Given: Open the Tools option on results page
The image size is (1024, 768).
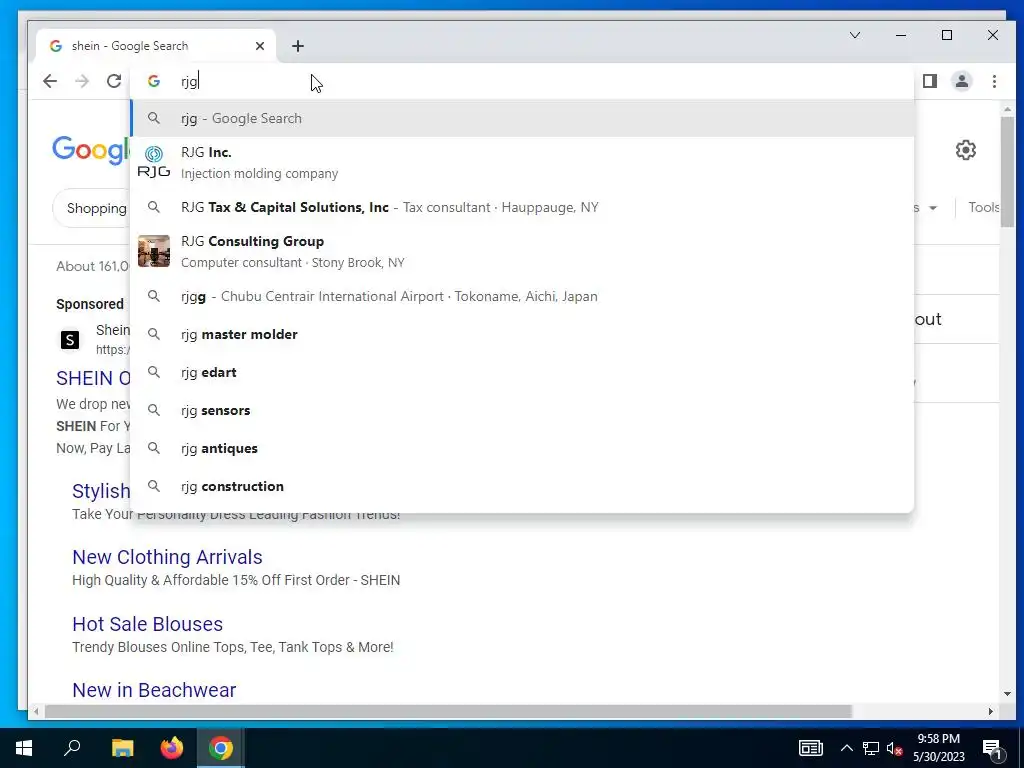Looking at the screenshot, I should click(x=984, y=207).
